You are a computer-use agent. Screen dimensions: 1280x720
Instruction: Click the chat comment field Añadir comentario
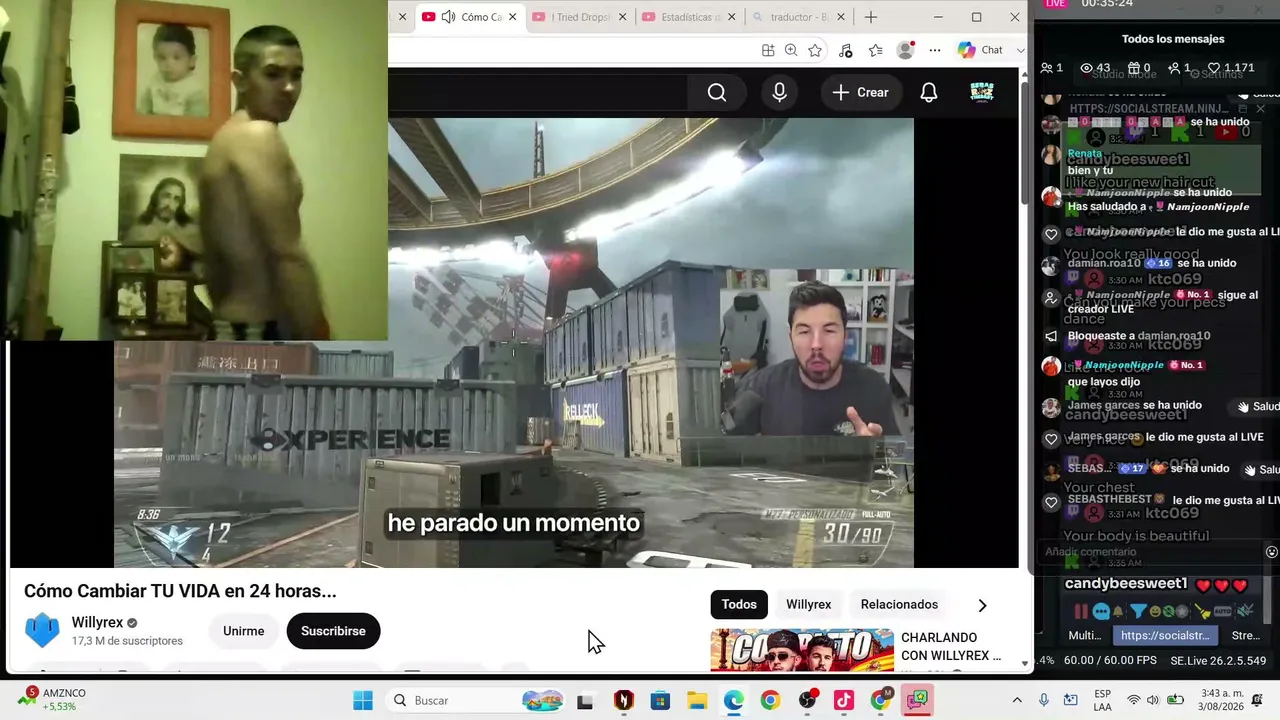click(1150, 552)
